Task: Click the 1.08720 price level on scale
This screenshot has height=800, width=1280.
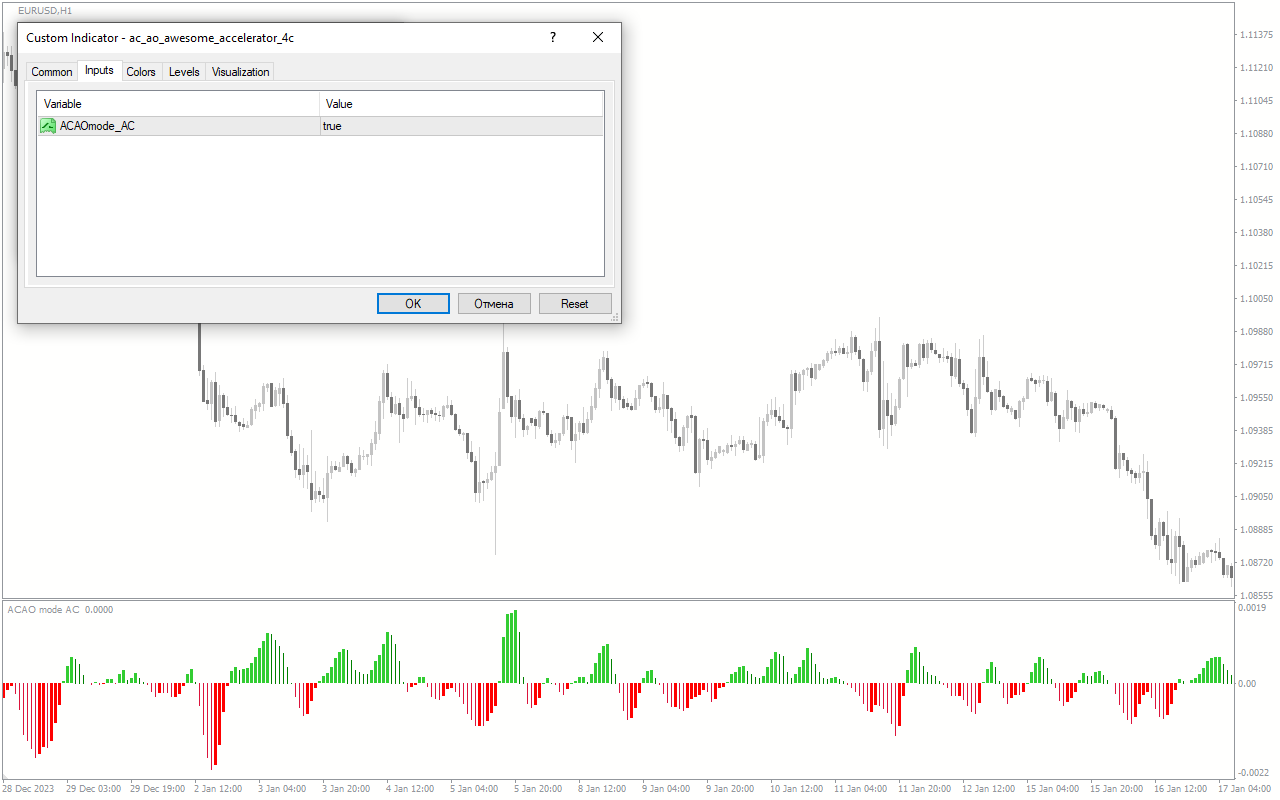Action: click(x=1256, y=563)
